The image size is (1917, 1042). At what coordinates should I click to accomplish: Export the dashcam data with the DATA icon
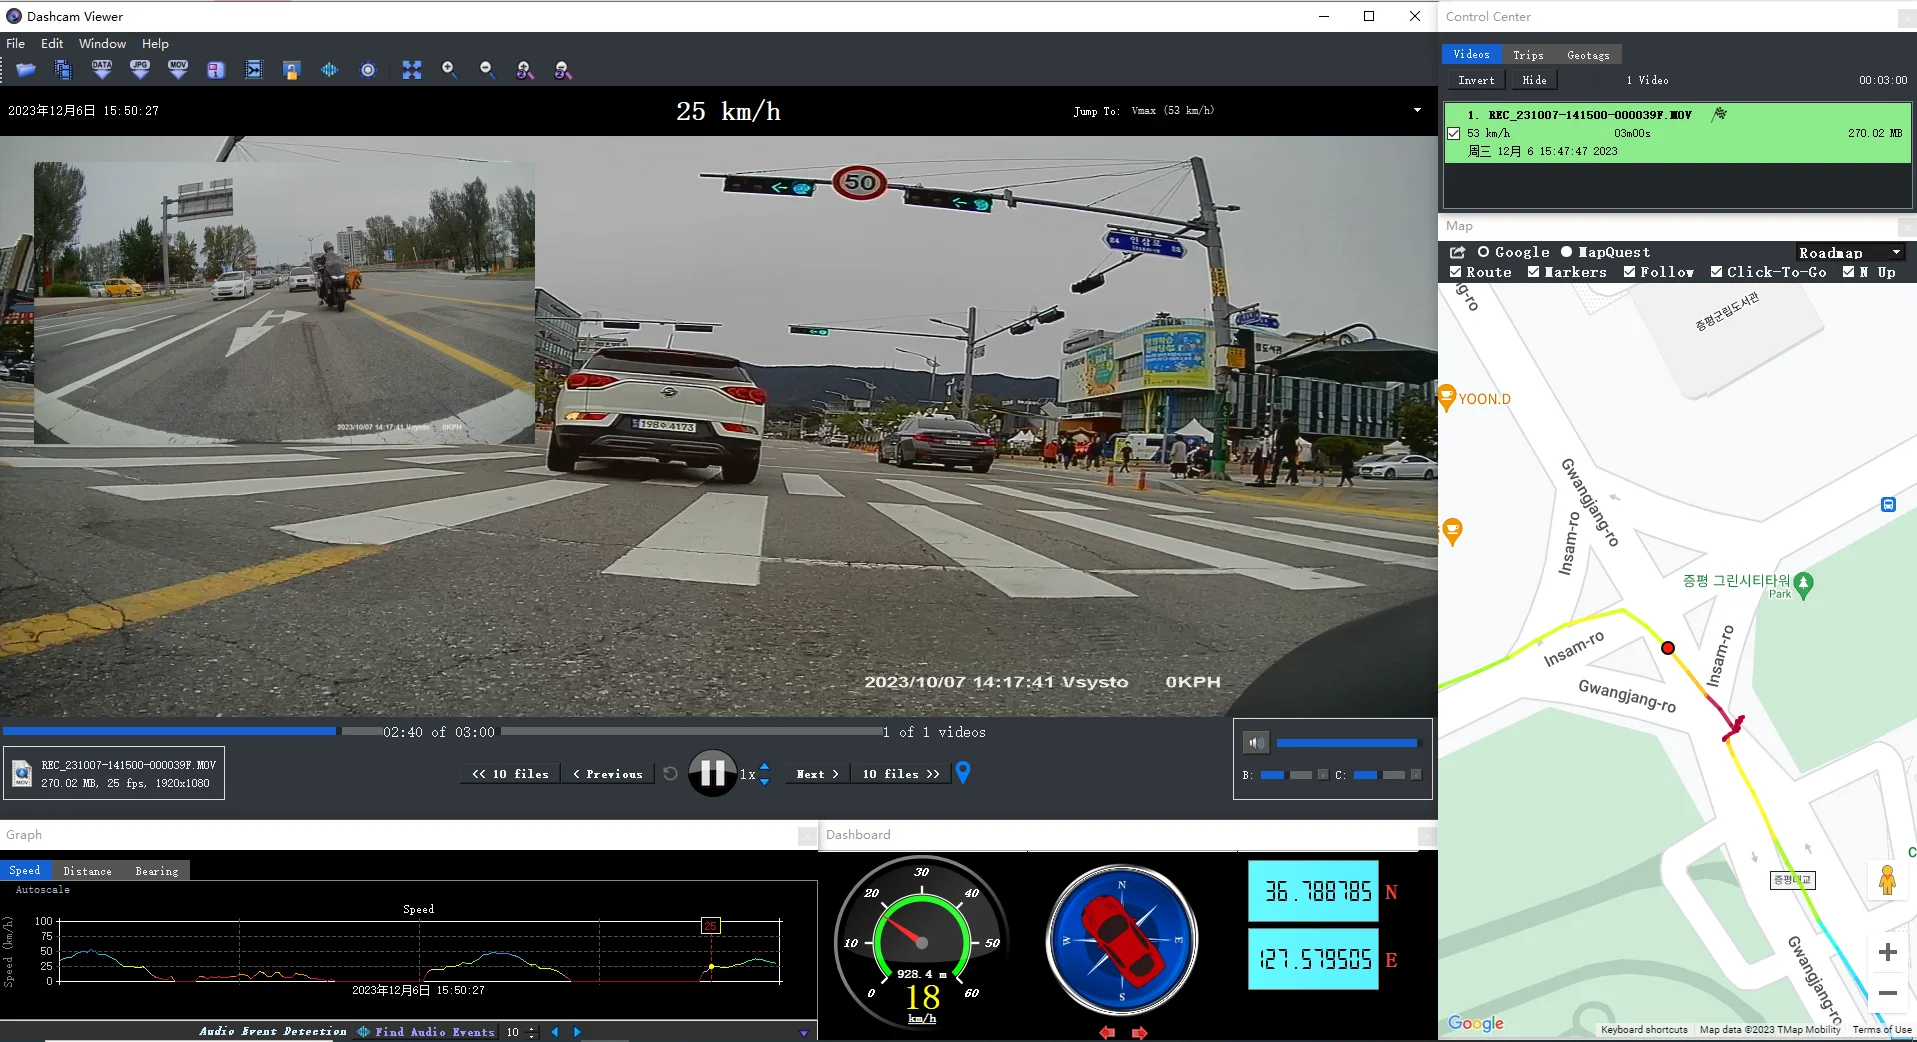(x=101, y=70)
